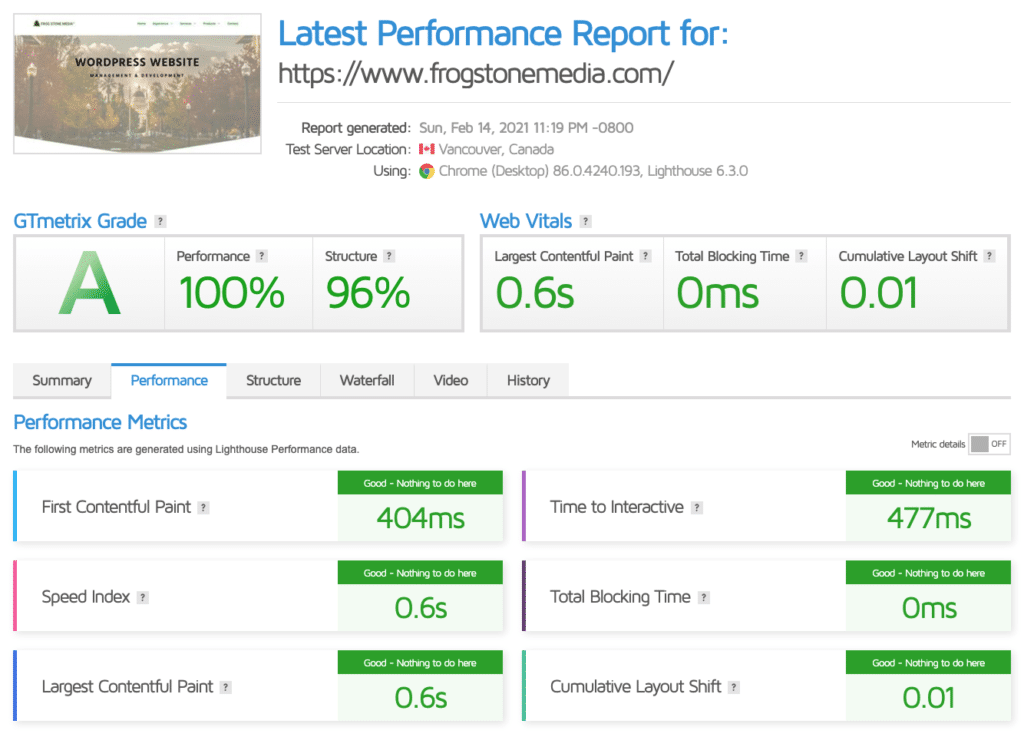
Task: Select the Summary tab
Action: click(61, 380)
